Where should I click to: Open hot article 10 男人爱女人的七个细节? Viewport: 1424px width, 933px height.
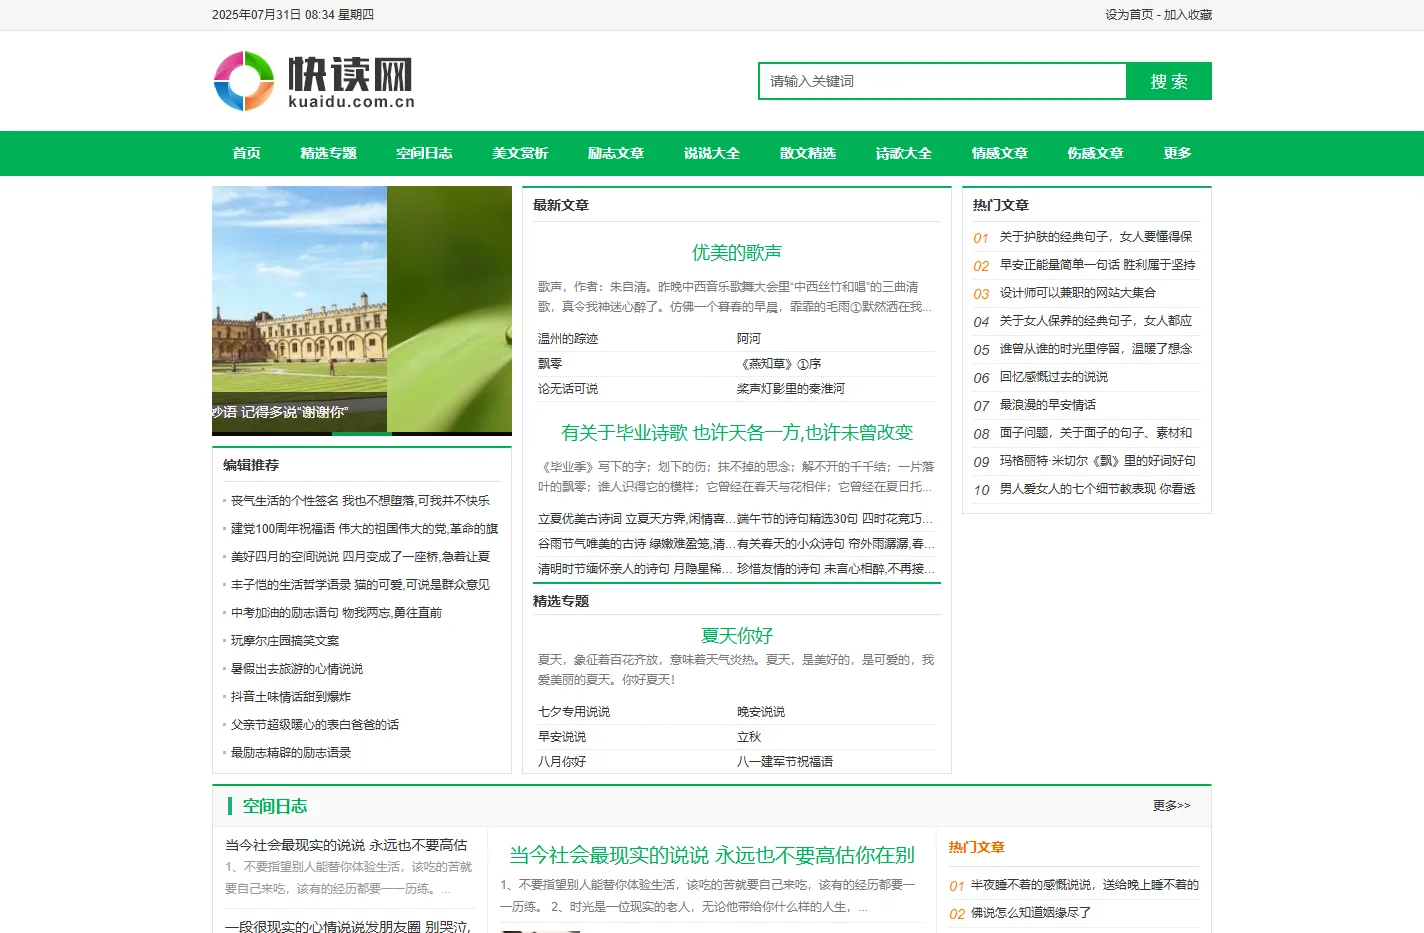coord(1097,489)
